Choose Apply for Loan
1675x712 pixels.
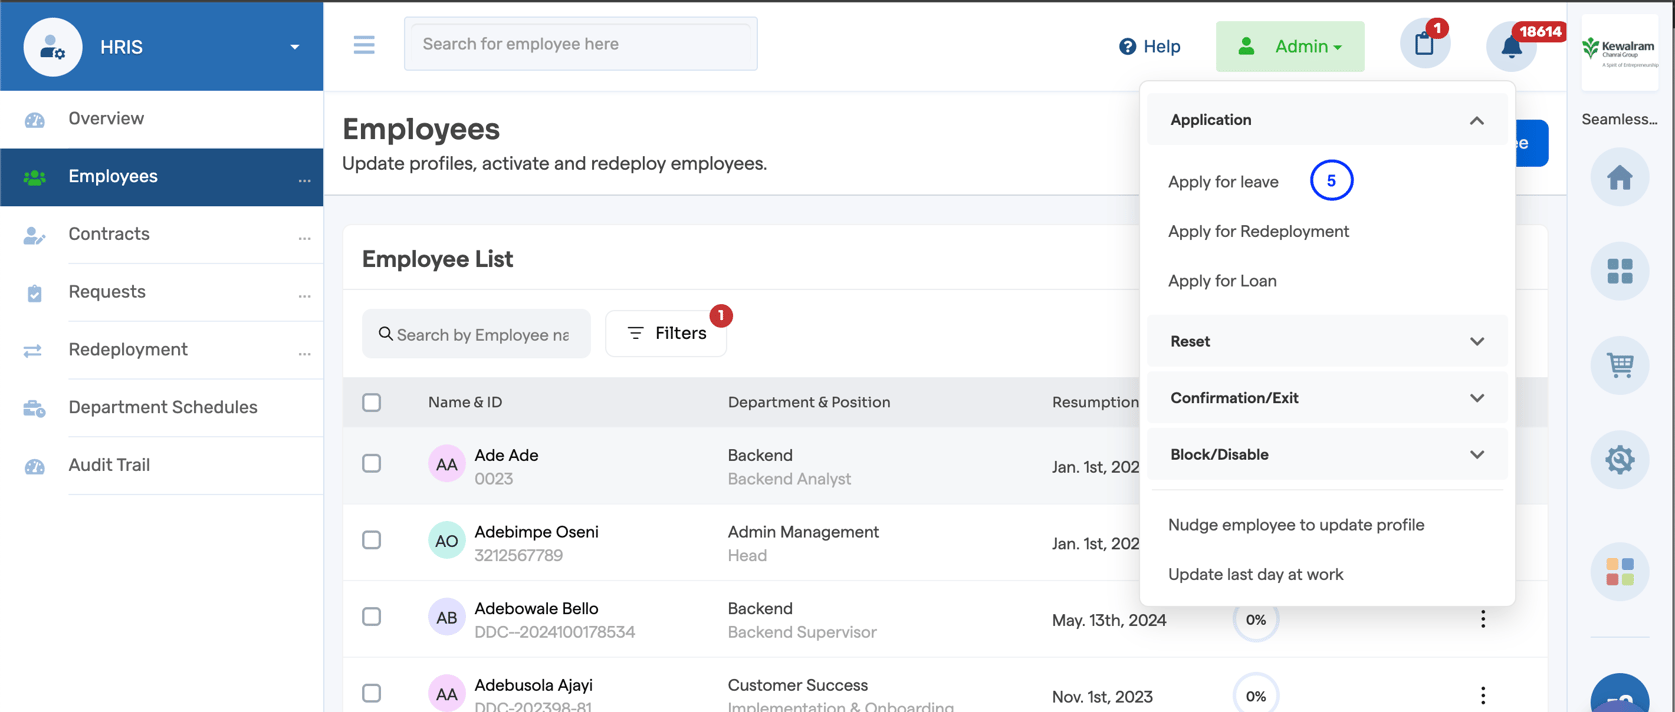(x=1222, y=281)
